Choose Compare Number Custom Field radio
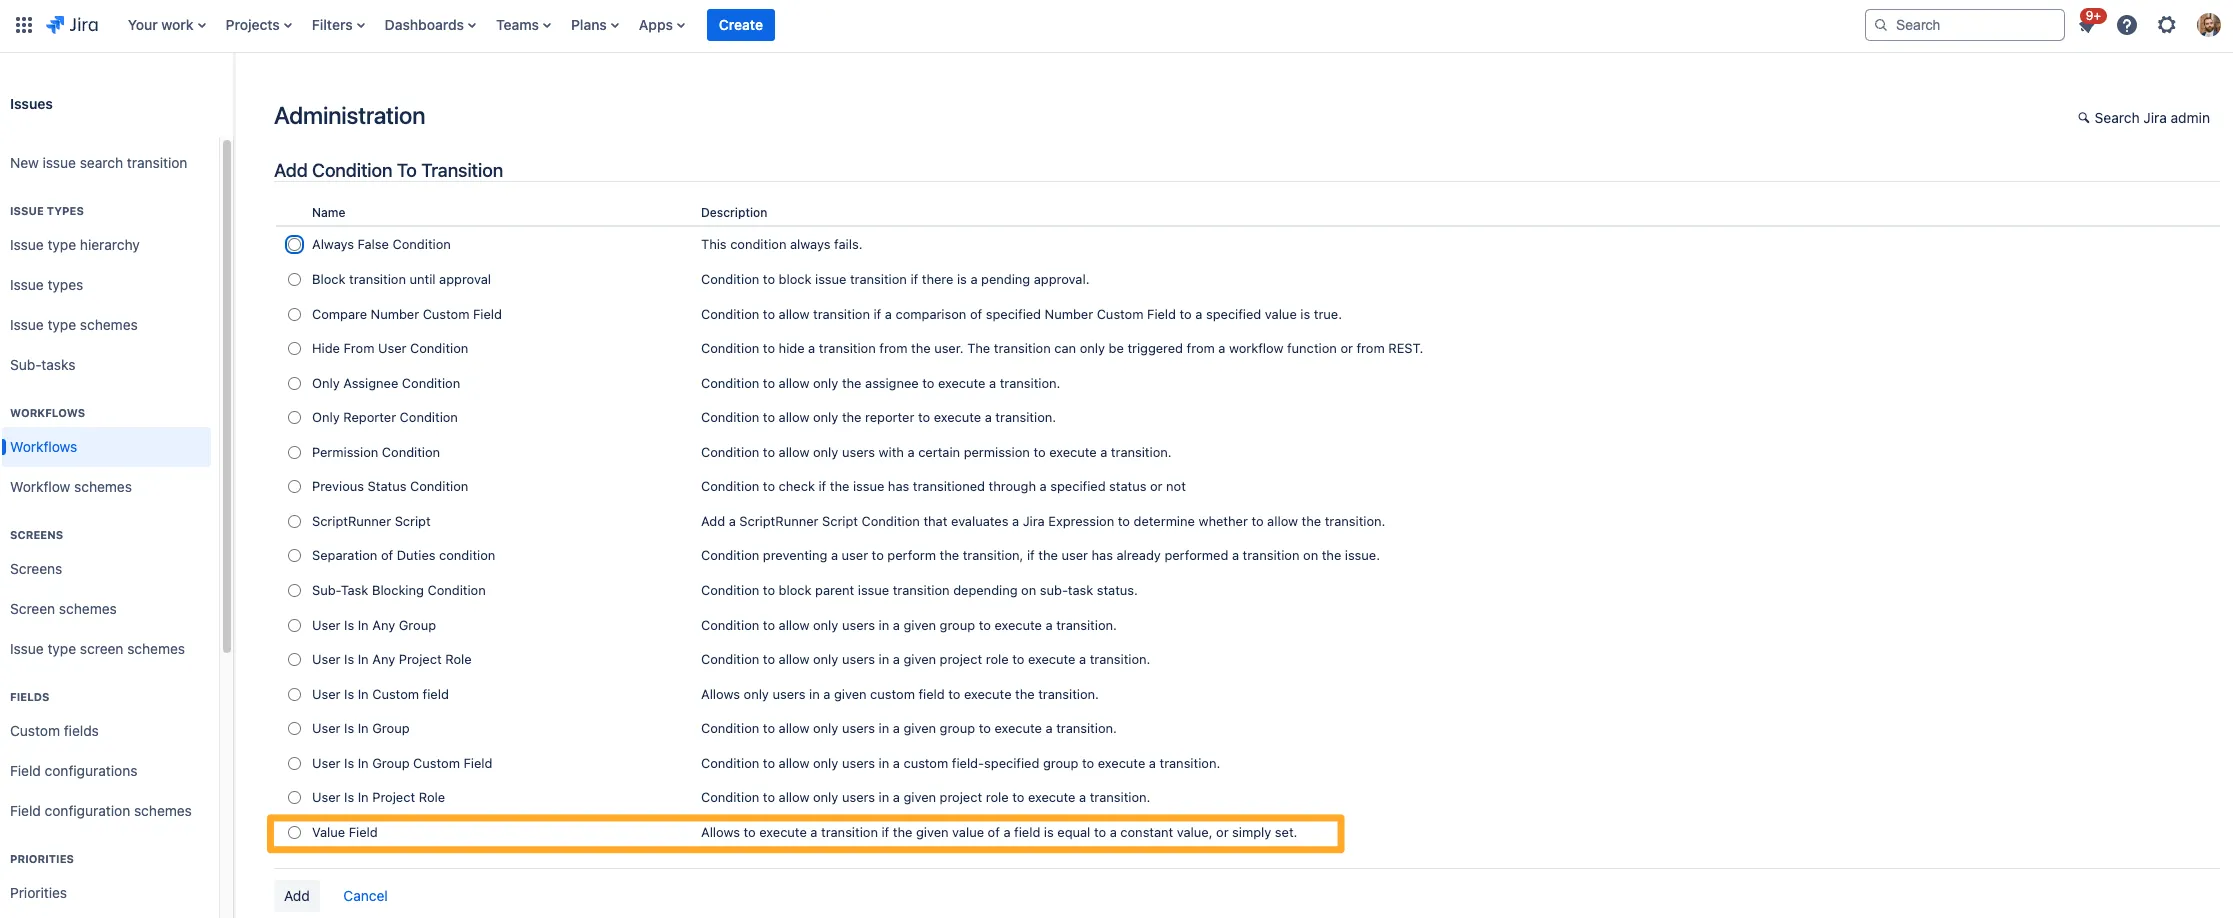 pyautogui.click(x=294, y=314)
